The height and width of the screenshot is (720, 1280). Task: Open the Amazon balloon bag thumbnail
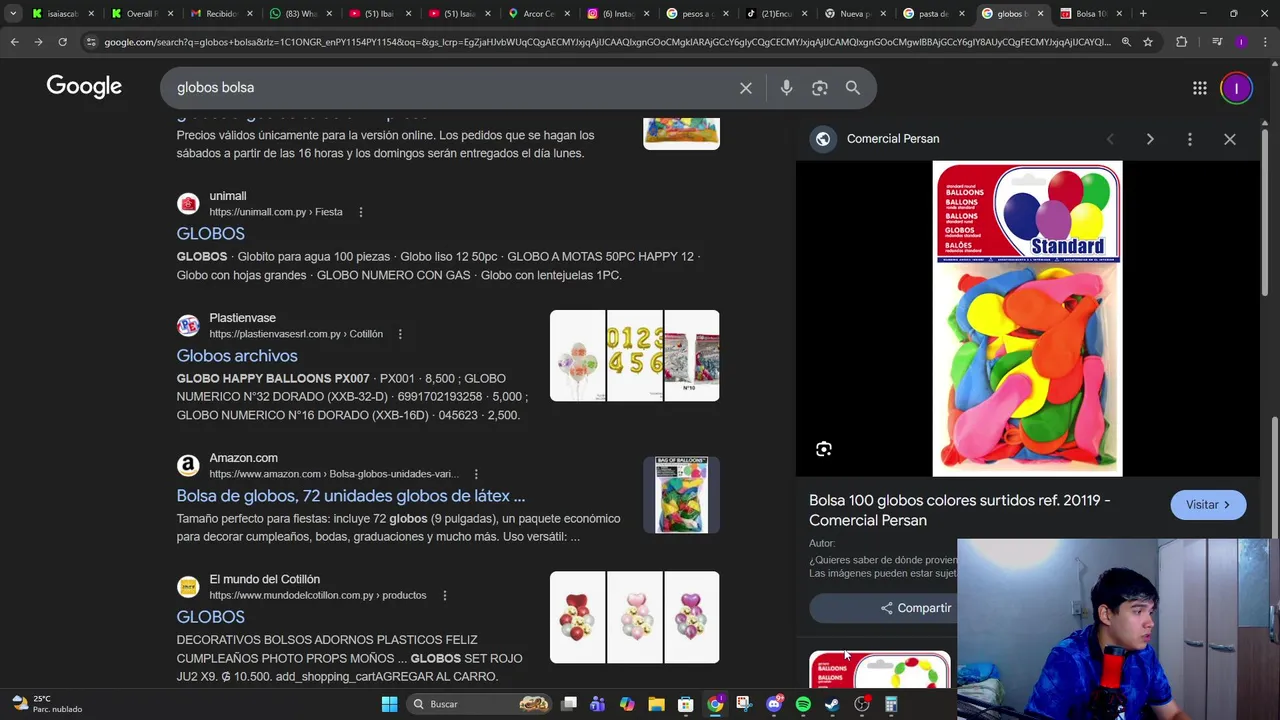pyautogui.click(x=681, y=495)
